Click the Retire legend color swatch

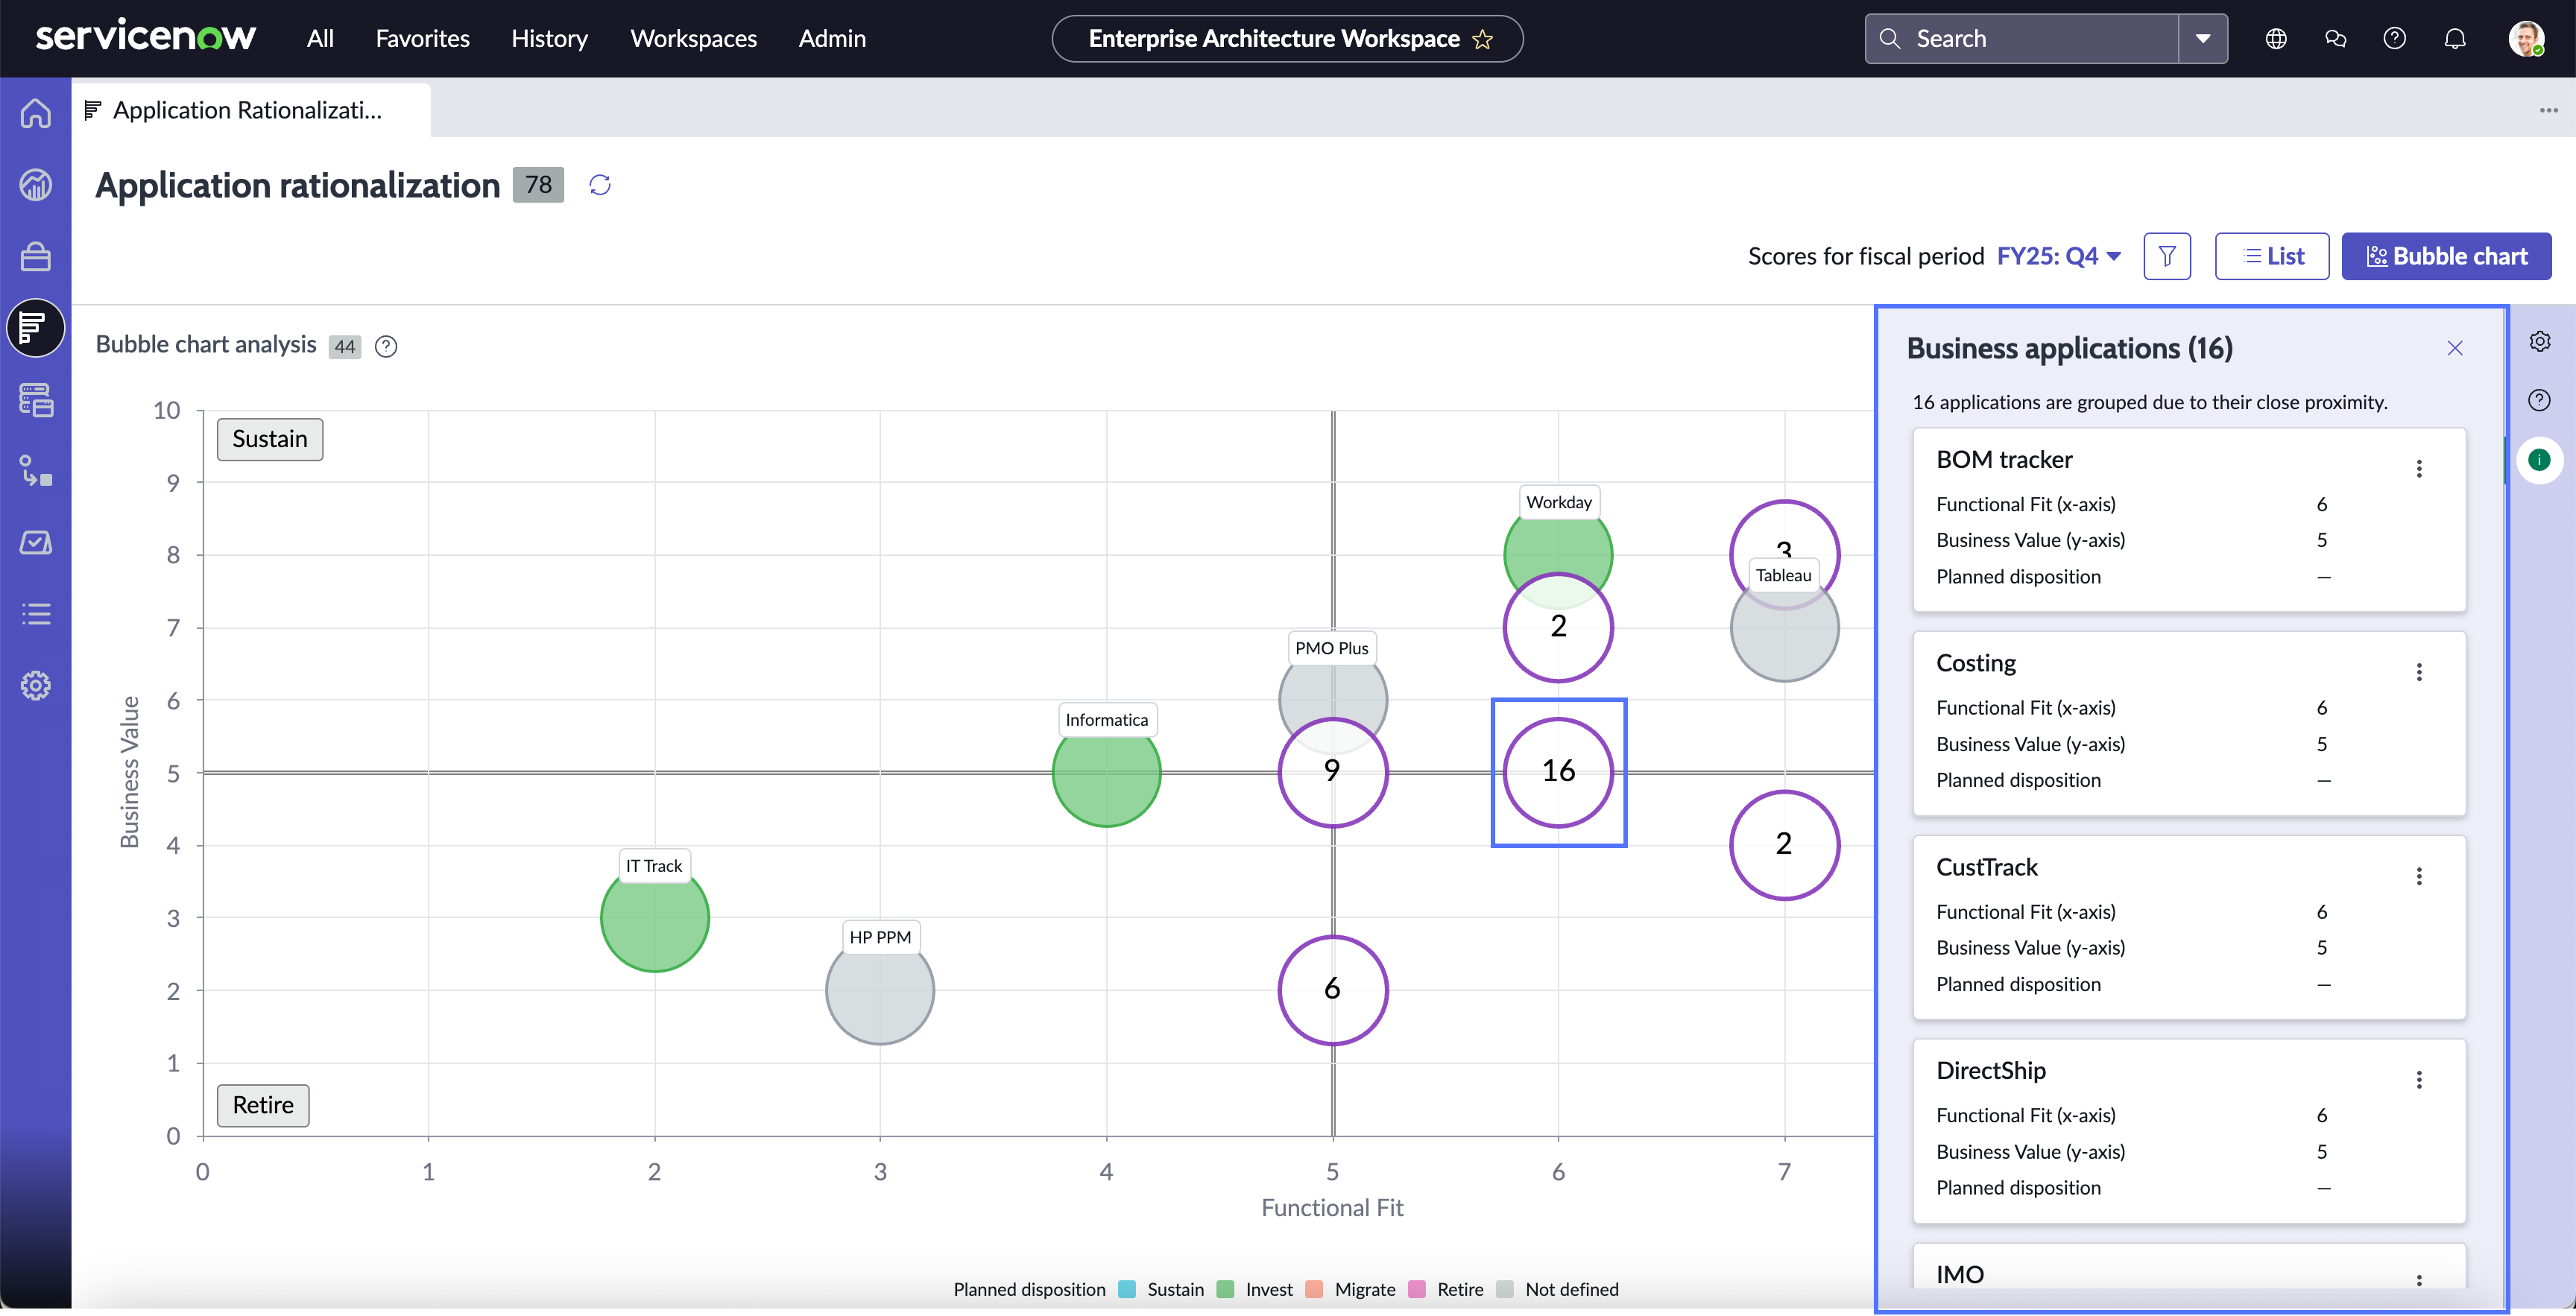coord(1417,1289)
